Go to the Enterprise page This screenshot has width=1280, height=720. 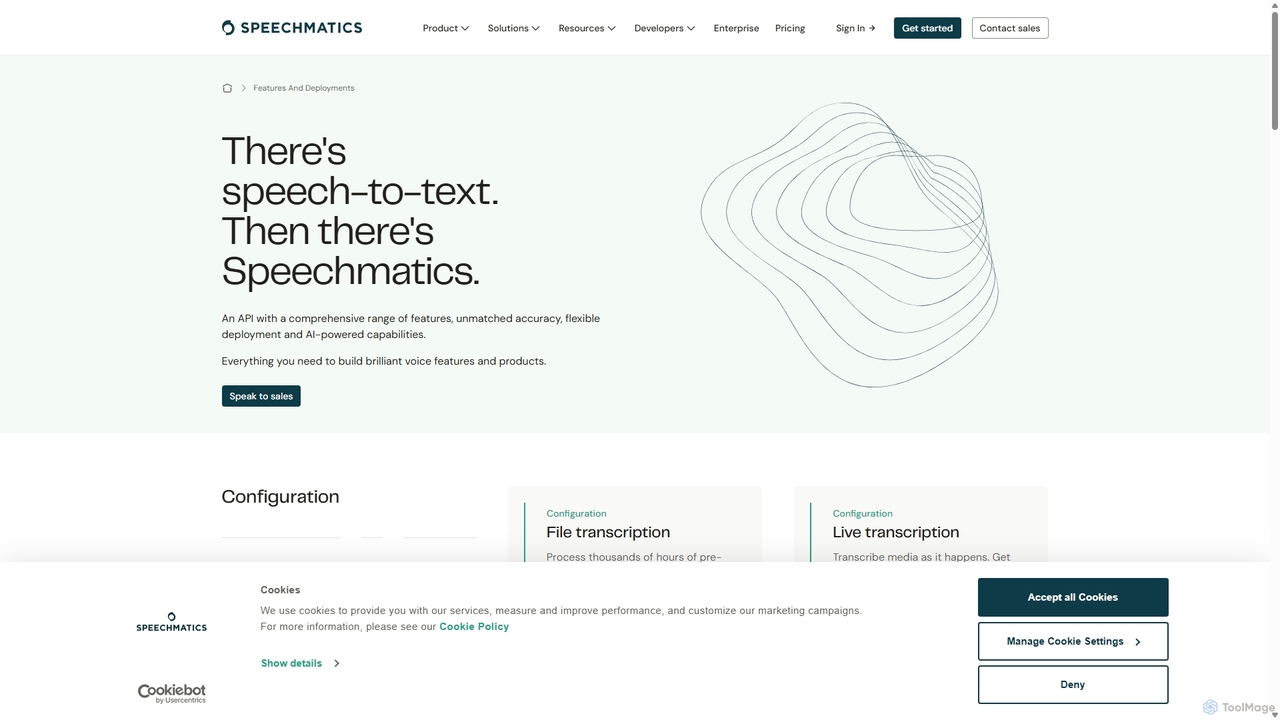click(x=736, y=28)
